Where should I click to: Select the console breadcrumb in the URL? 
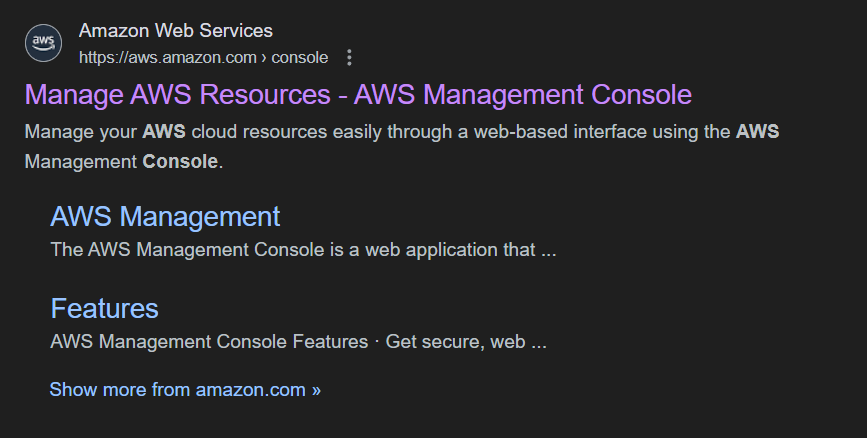[299, 58]
